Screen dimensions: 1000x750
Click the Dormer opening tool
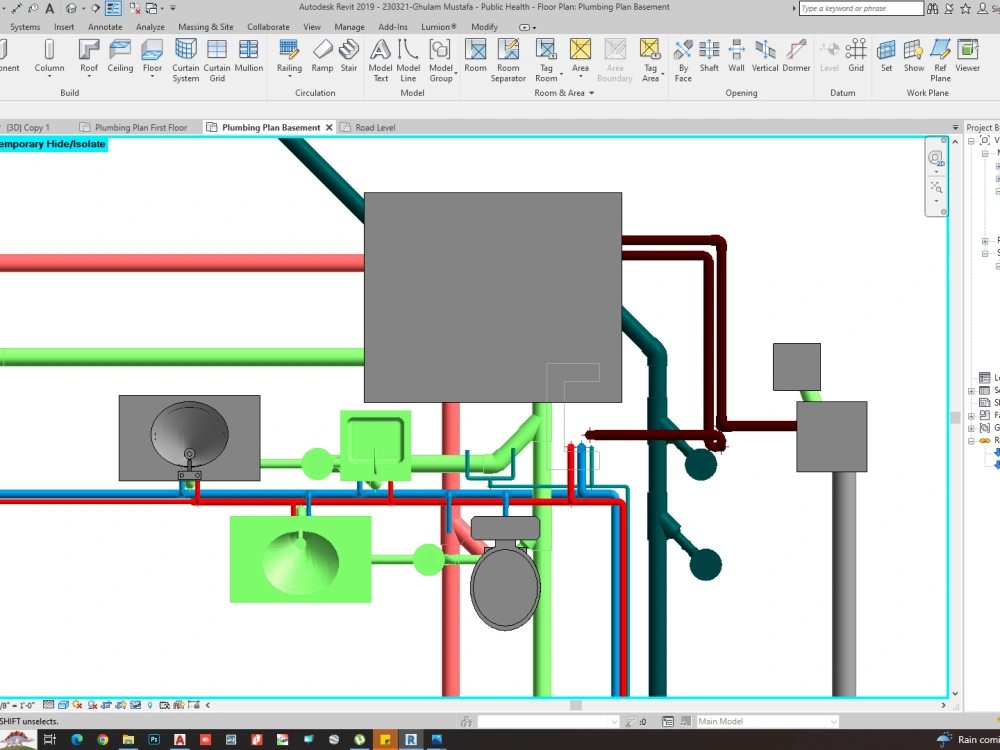coord(796,56)
